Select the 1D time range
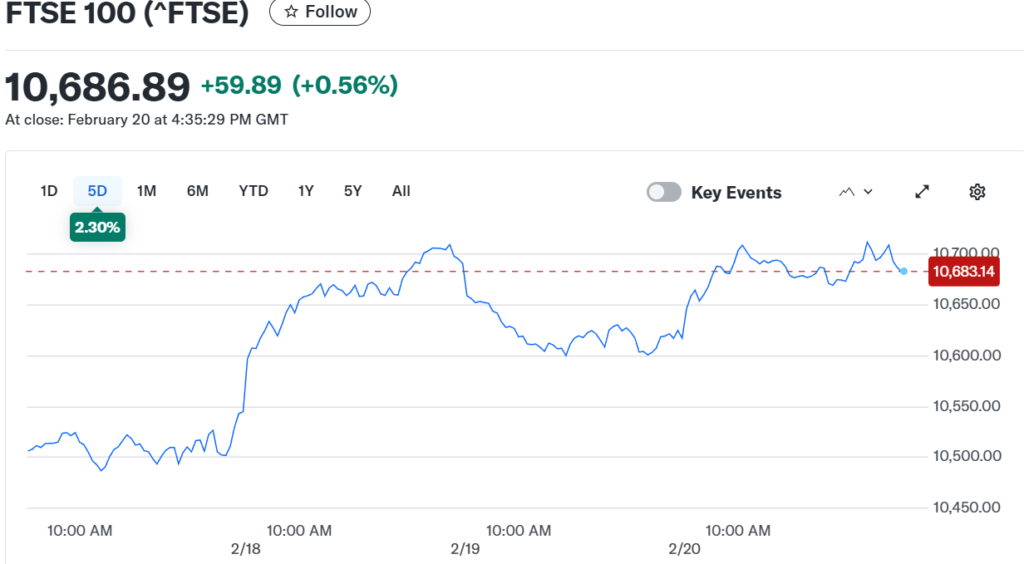 click(x=48, y=191)
